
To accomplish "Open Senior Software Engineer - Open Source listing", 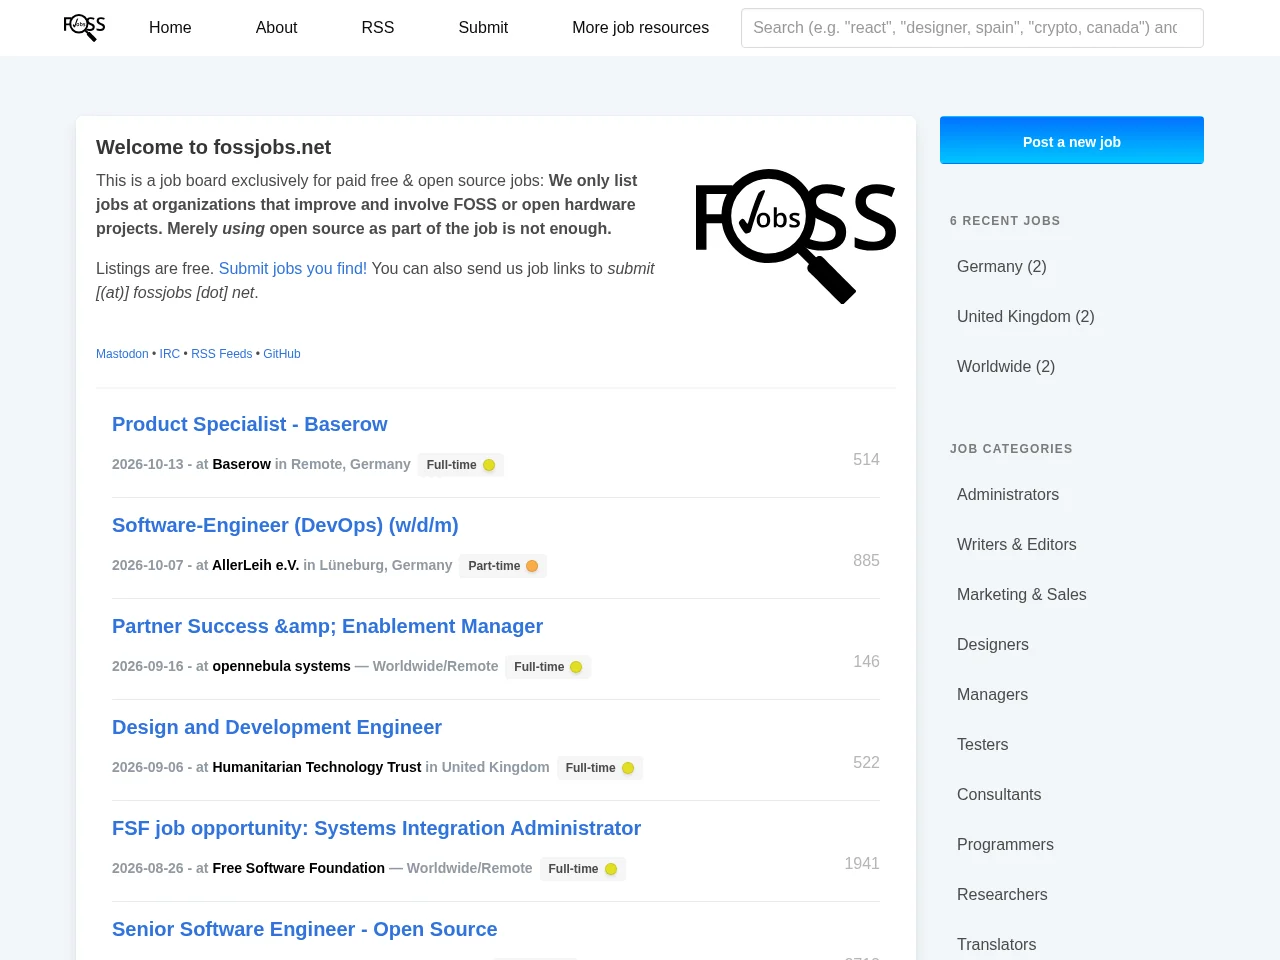I will 305,929.
